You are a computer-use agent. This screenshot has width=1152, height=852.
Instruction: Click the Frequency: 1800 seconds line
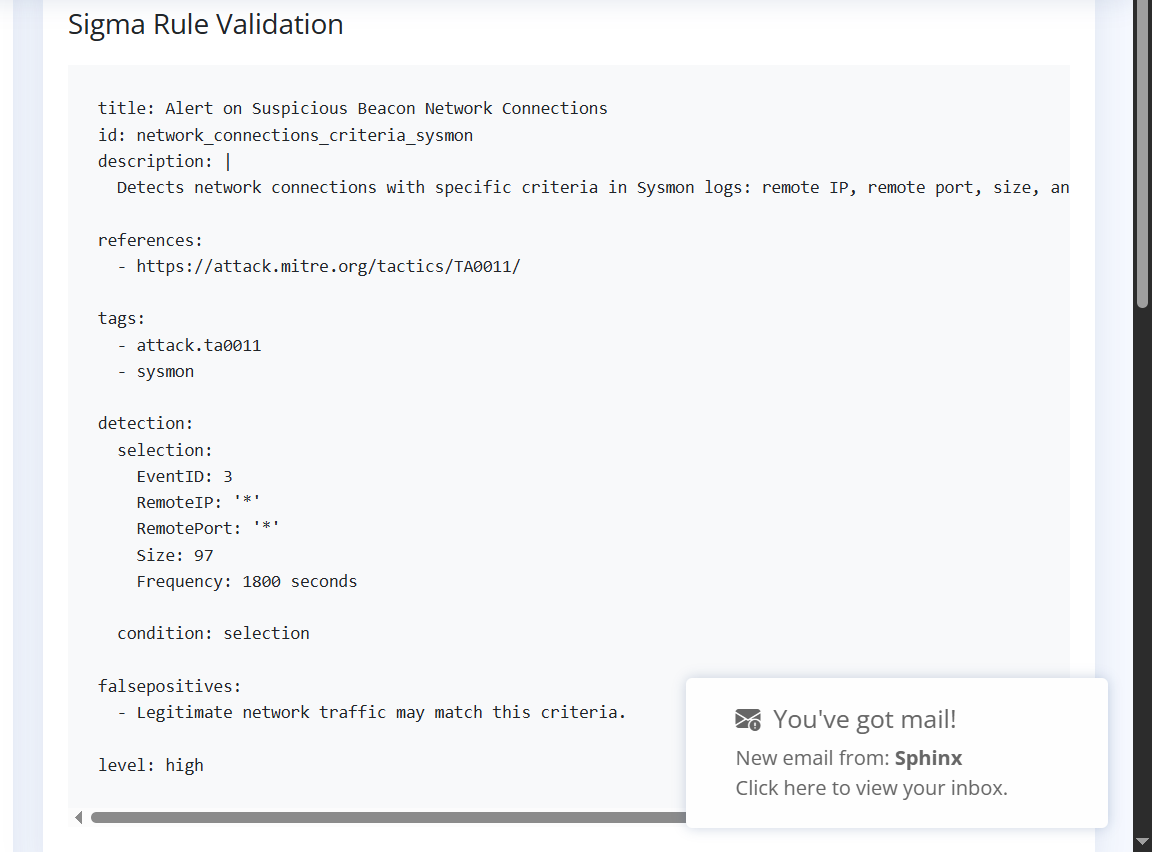[x=246, y=581]
